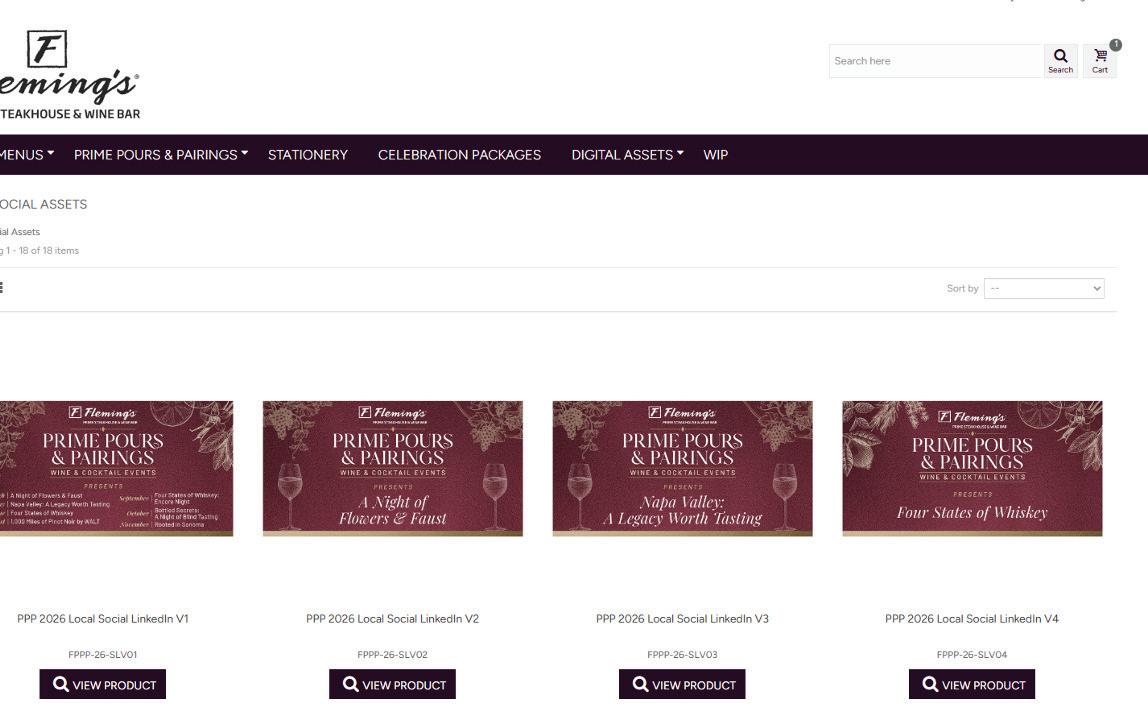Screen dimensions: 1148x720
Task: Focus the Search here input field
Action: 936,61
